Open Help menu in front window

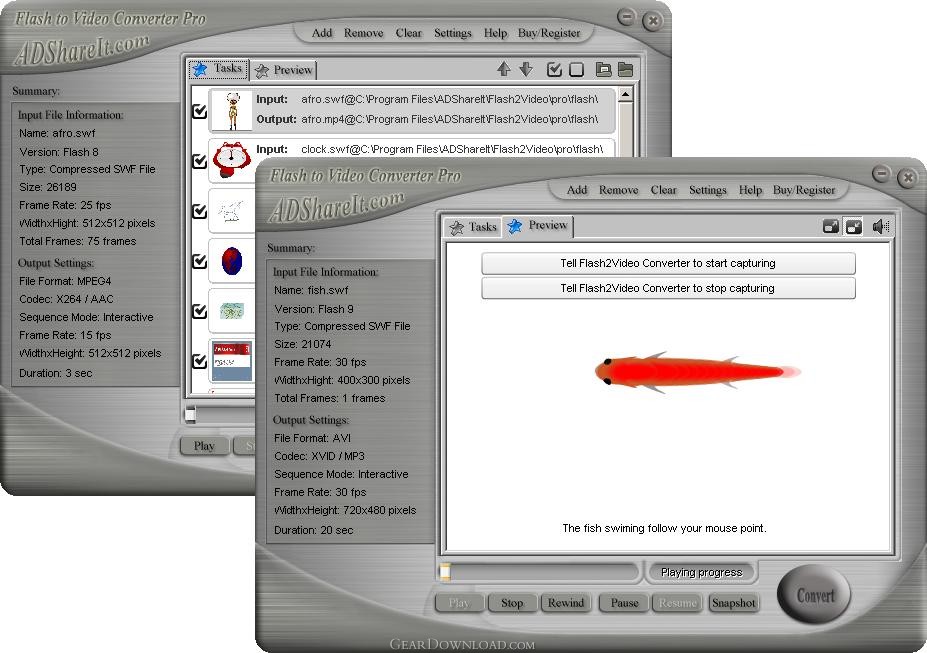750,190
